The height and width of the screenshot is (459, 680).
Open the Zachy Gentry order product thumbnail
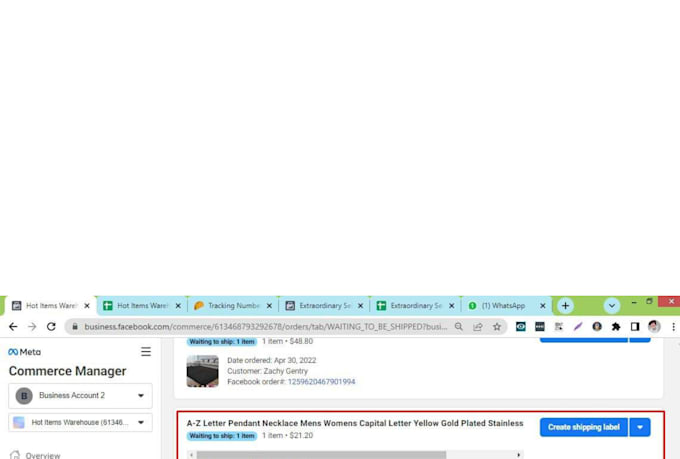pos(203,371)
